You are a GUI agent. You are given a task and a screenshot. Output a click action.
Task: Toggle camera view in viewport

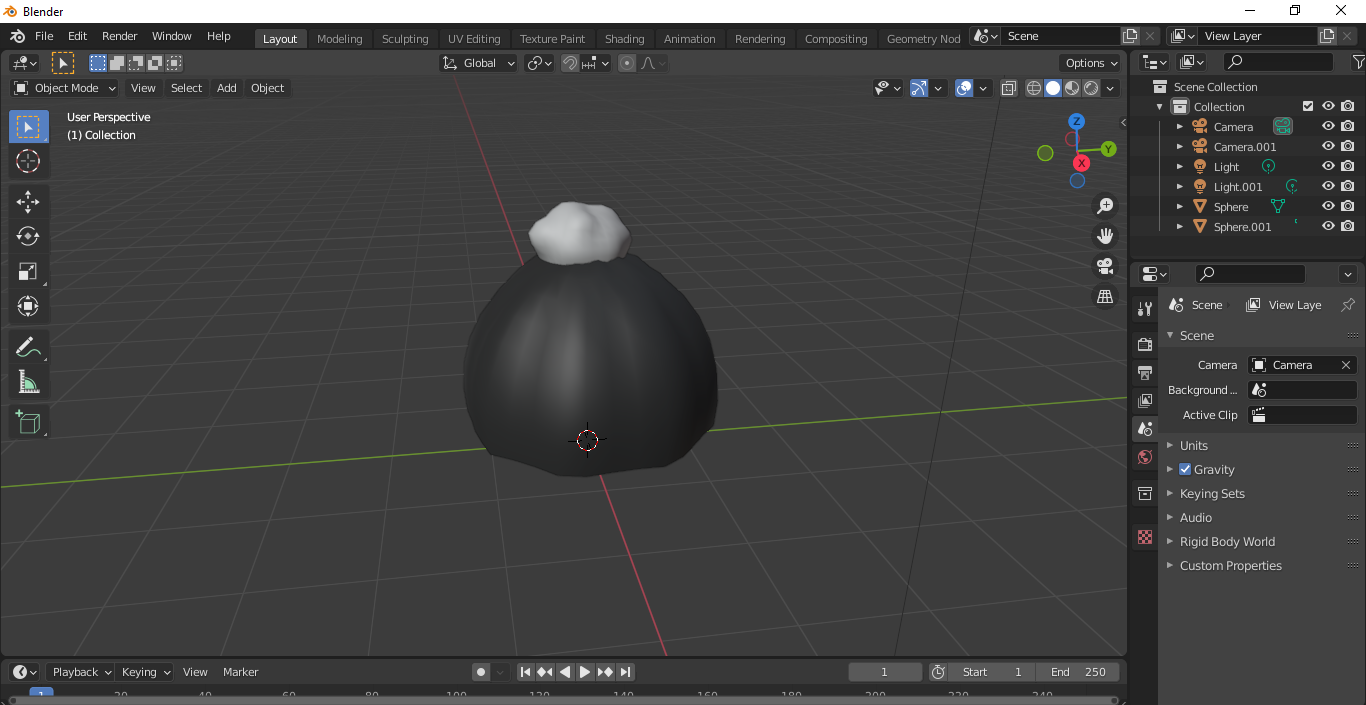1105,266
